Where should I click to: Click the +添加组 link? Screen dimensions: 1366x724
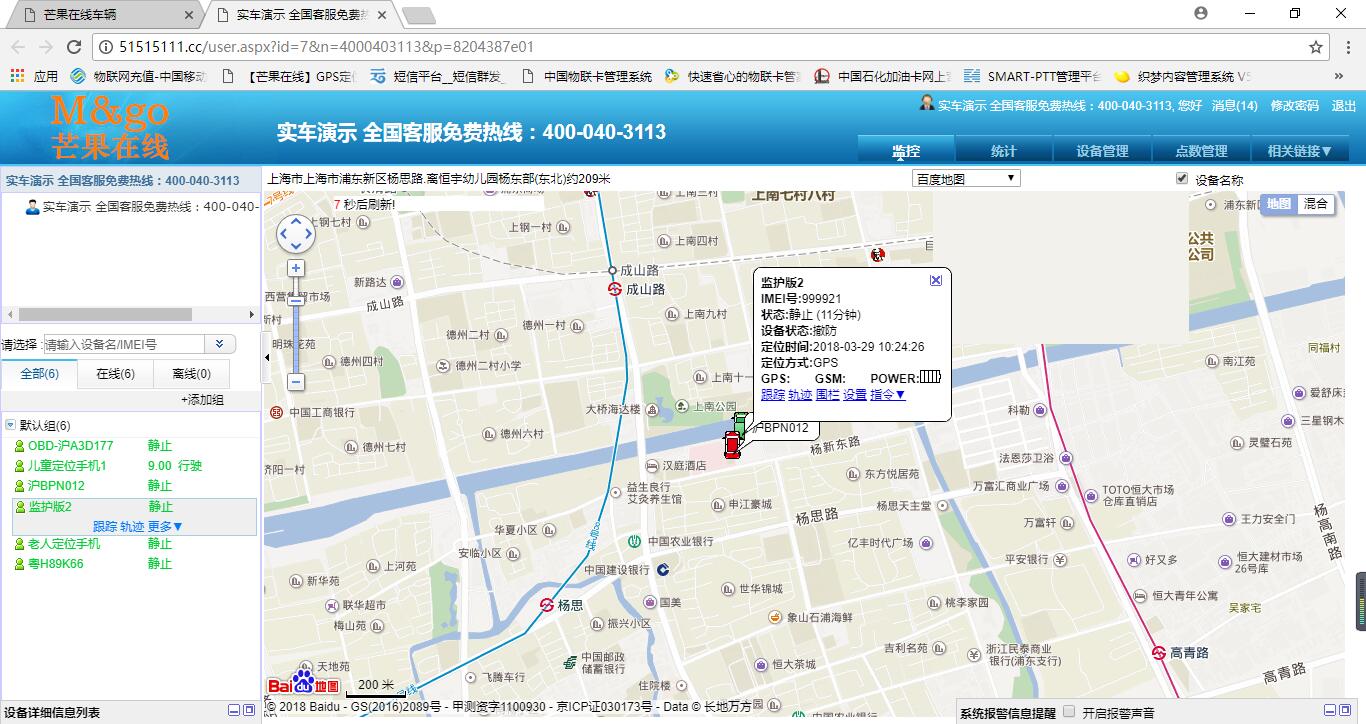tap(202, 400)
